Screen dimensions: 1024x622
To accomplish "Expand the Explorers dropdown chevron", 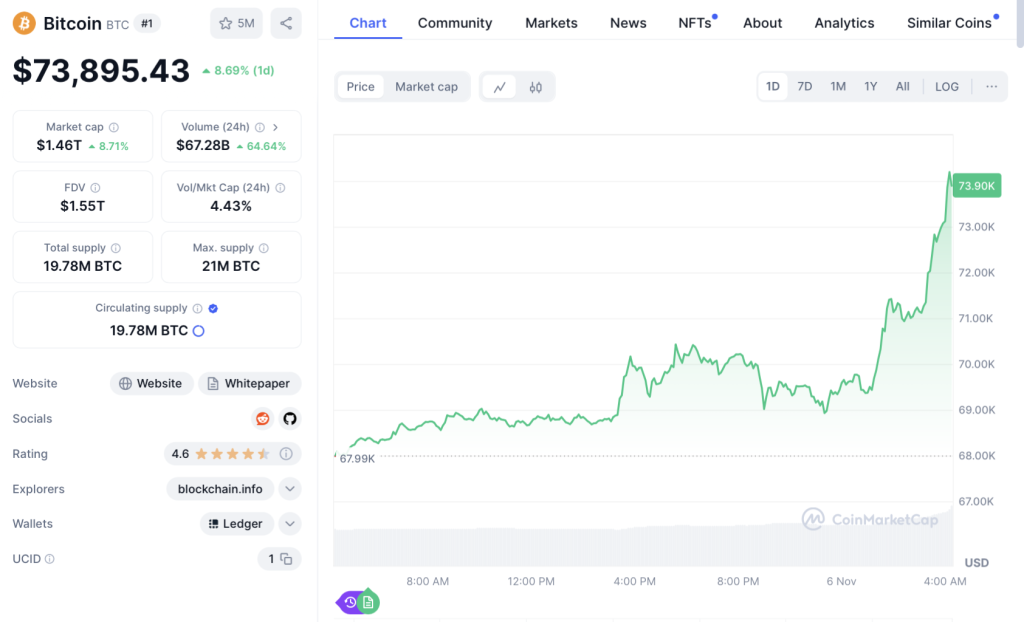I will tap(290, 489).
